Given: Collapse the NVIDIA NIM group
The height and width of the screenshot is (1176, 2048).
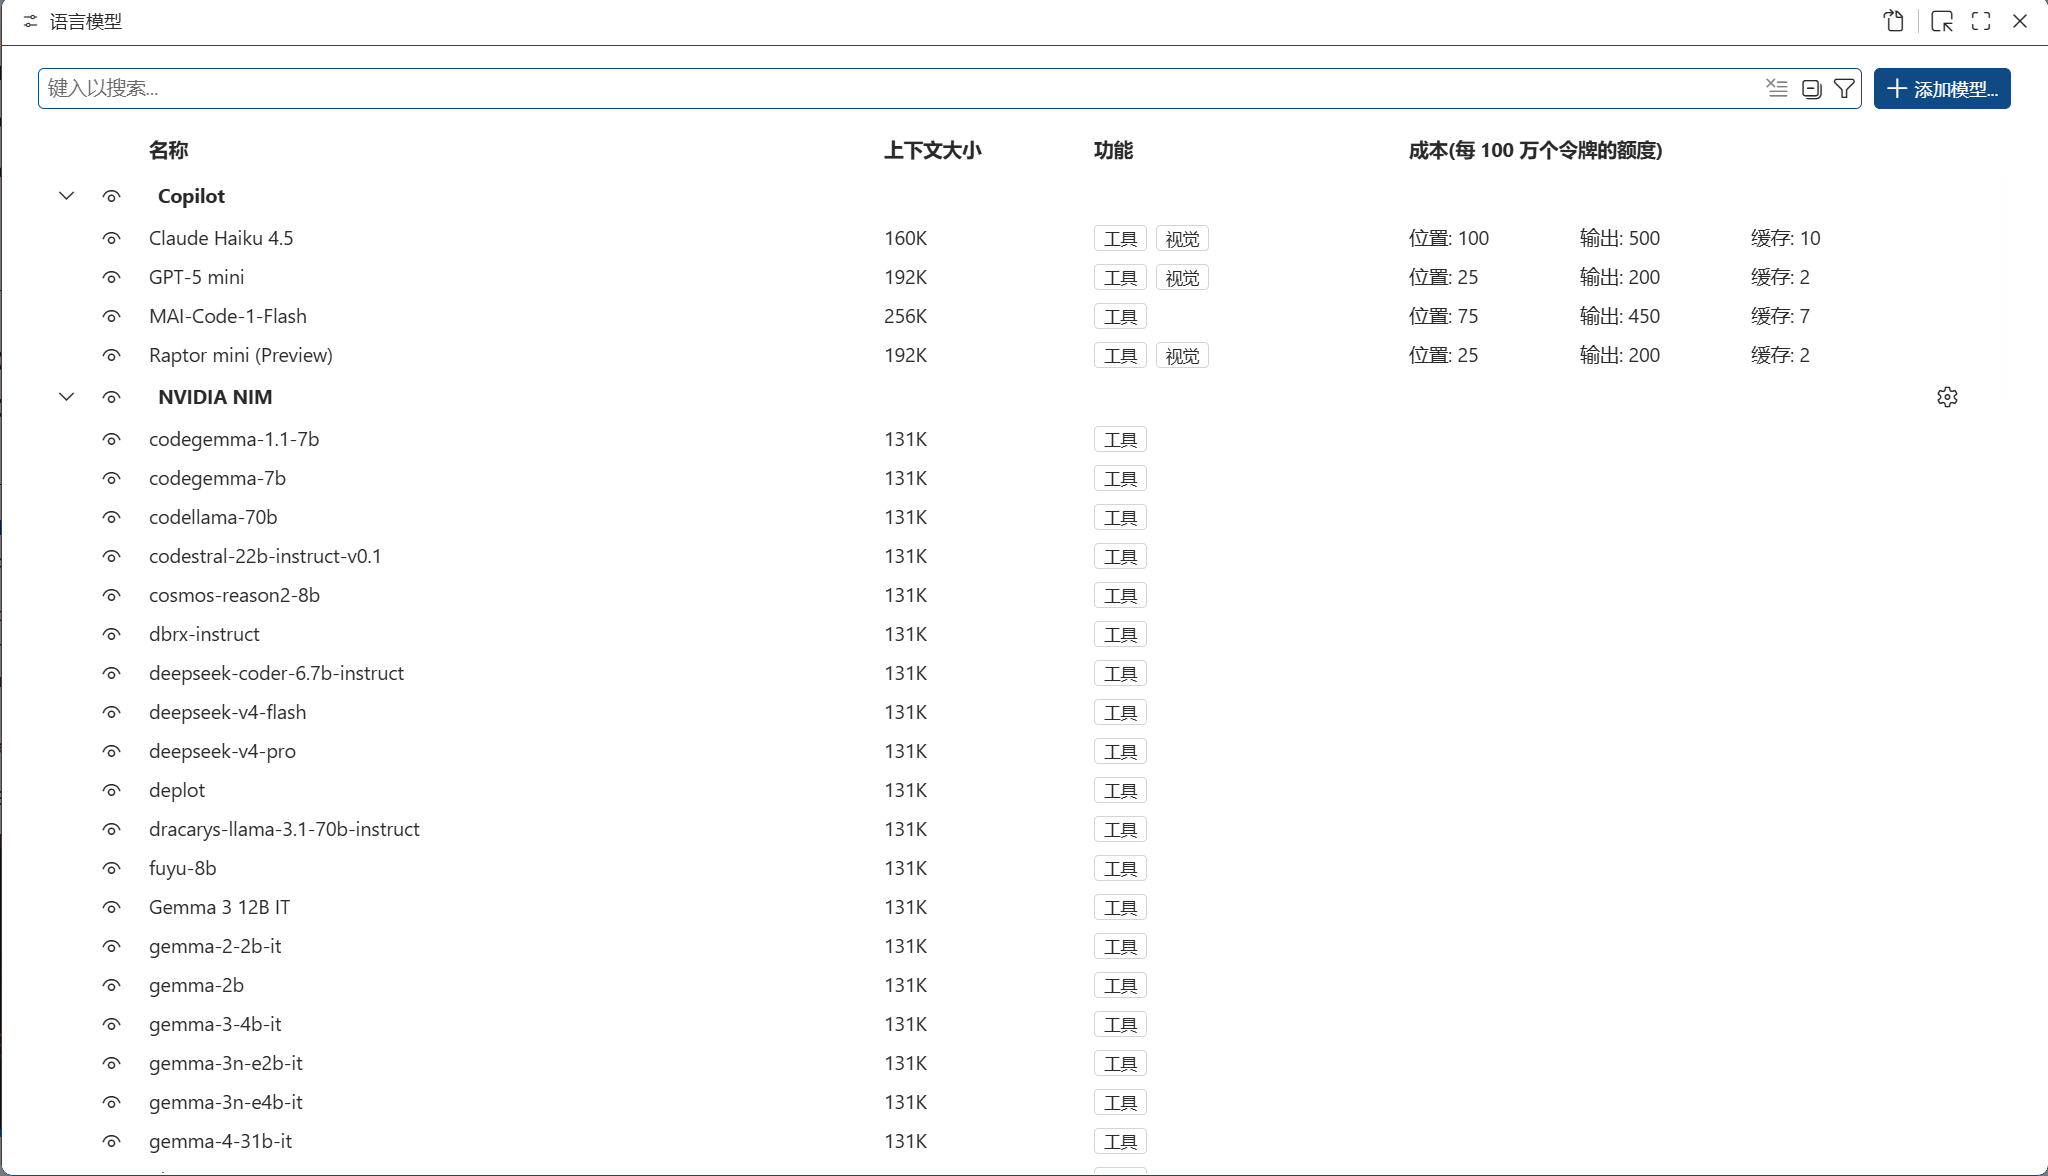Looking at the screenshot, I should (x=66, y=397).
